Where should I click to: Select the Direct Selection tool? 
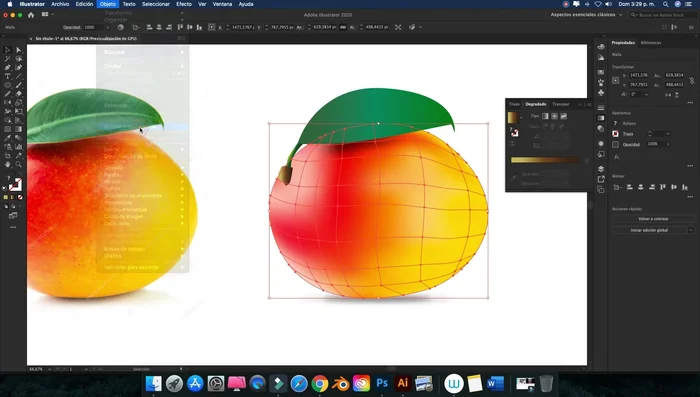click(x=18, y=50)
